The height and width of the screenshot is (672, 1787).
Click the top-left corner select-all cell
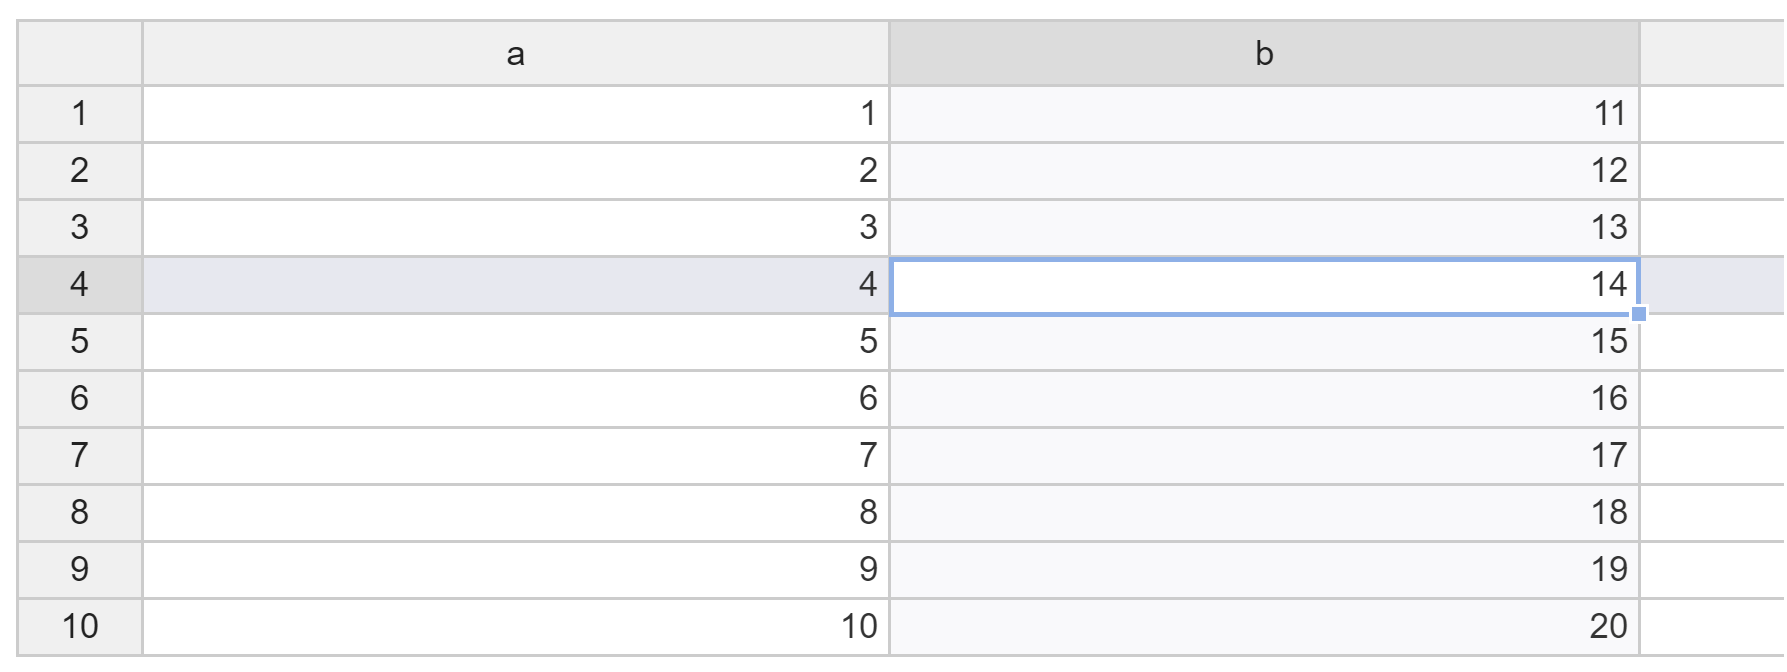[x=80, y=54]
